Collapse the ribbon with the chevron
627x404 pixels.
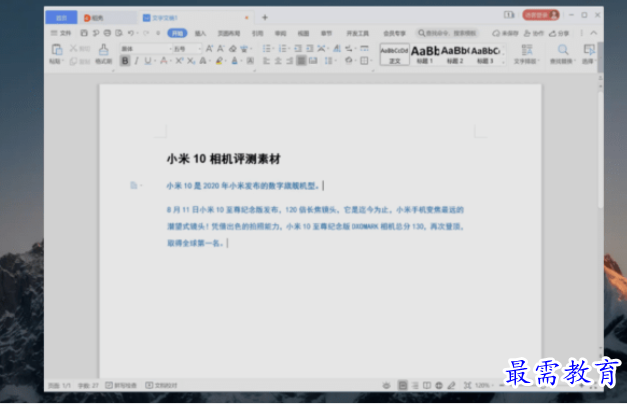click(x=594, y=33)
